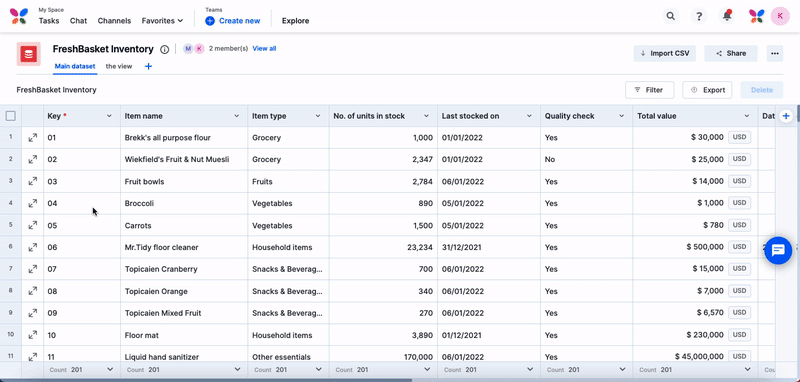Open the three-dots more options menu
This screenshot has height=382, width=800.
click(775, 54)
